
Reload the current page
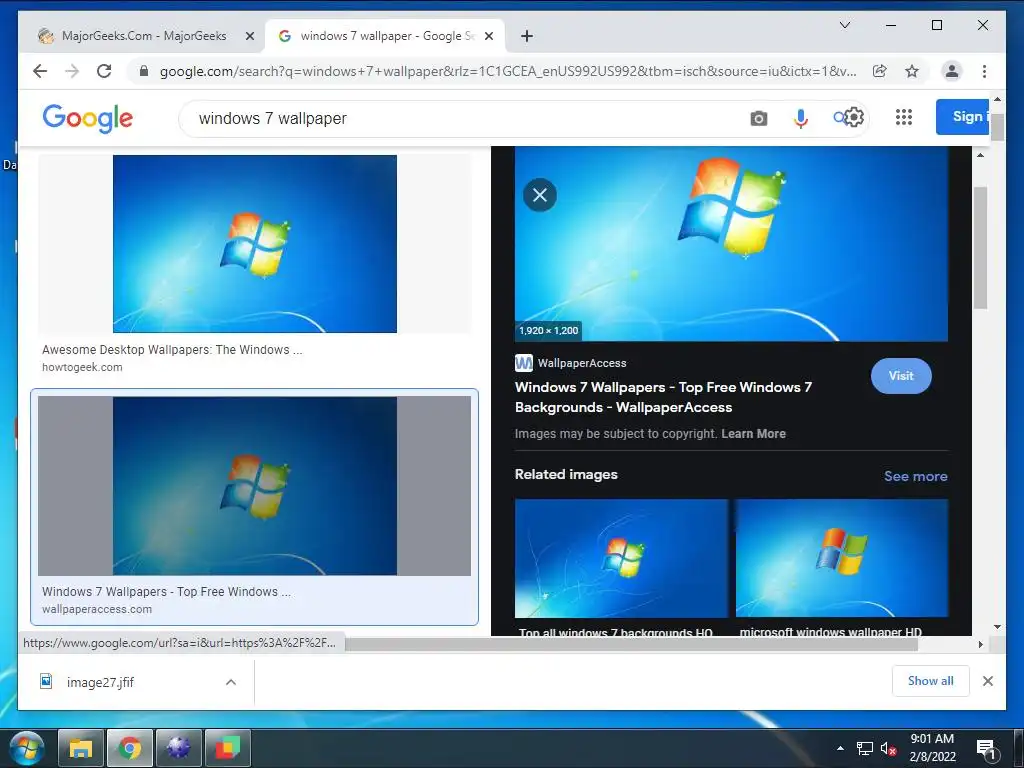104,71
